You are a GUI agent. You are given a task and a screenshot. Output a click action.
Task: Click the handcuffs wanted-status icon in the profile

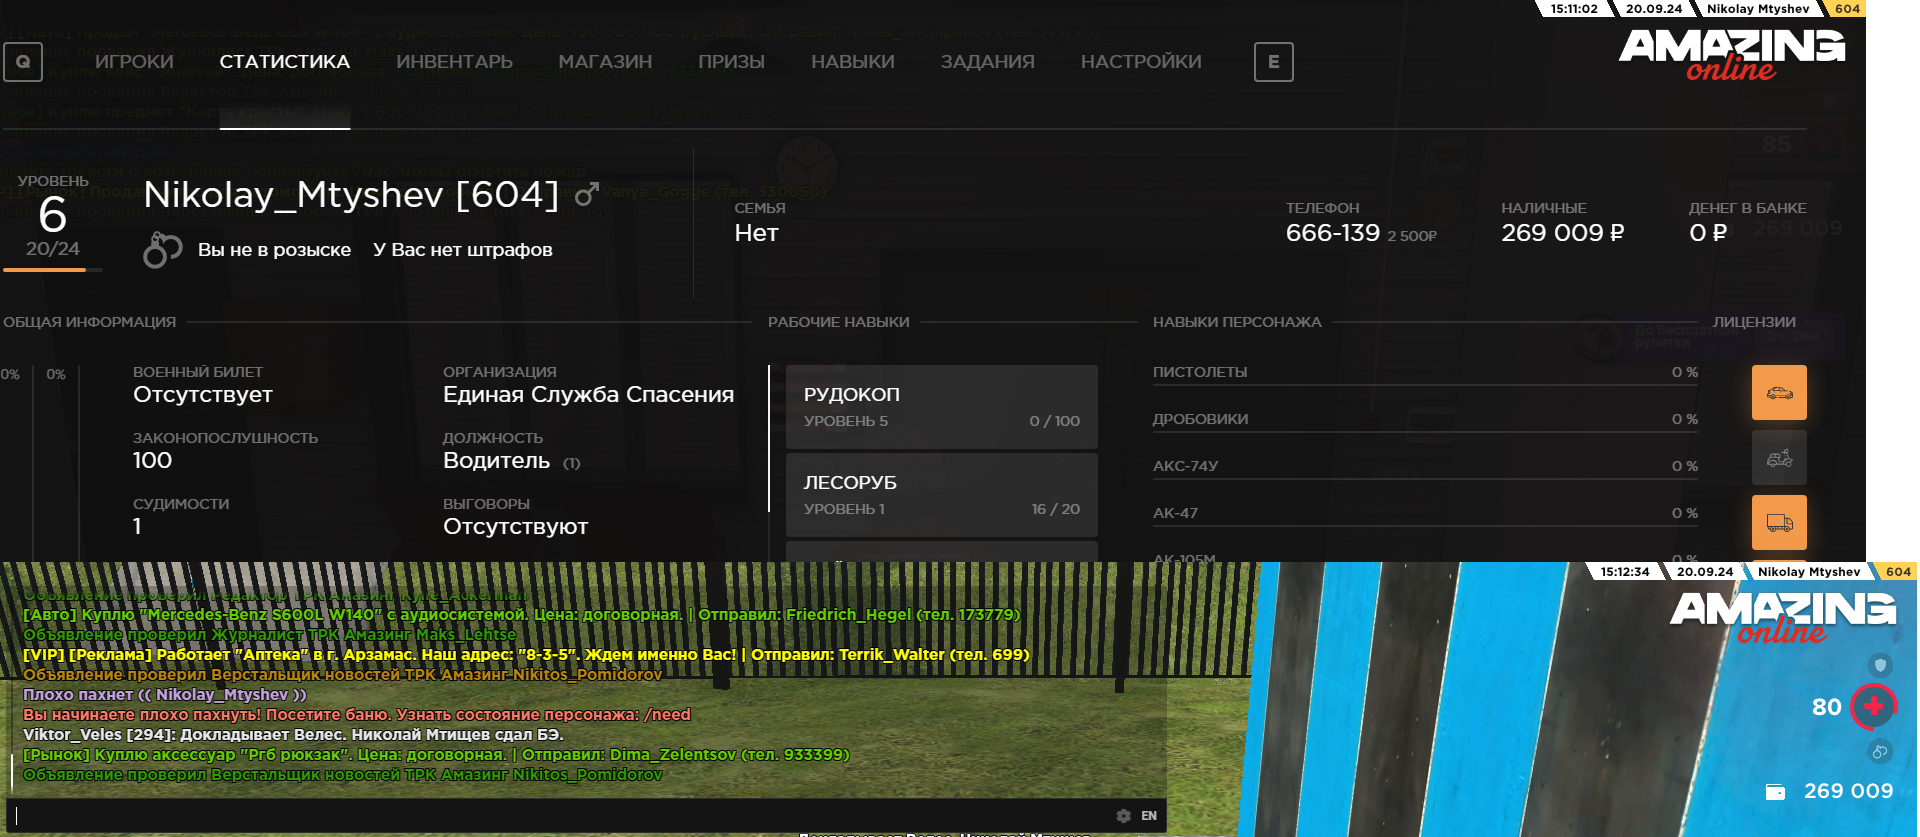[162, 250]
